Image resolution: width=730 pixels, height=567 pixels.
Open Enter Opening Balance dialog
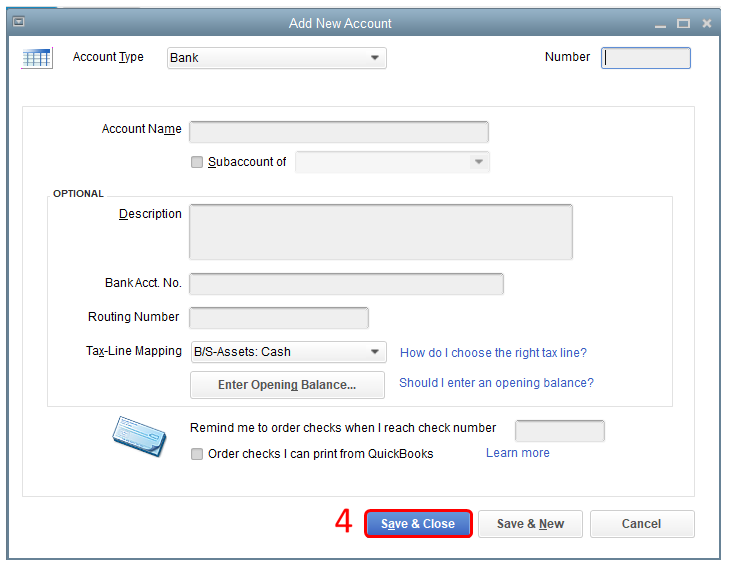point(287,385)
